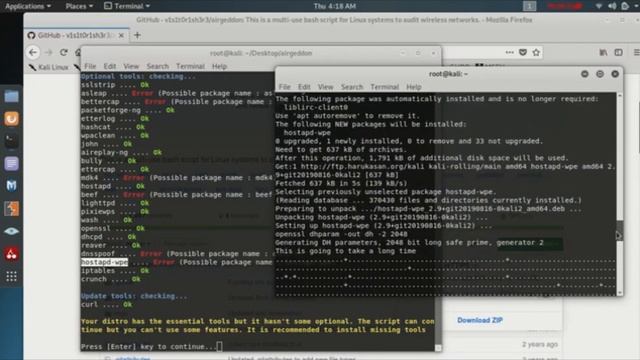Screen dimensions: 640x360
Task: Go back in Firefox
Action: (x=33, y=52)
